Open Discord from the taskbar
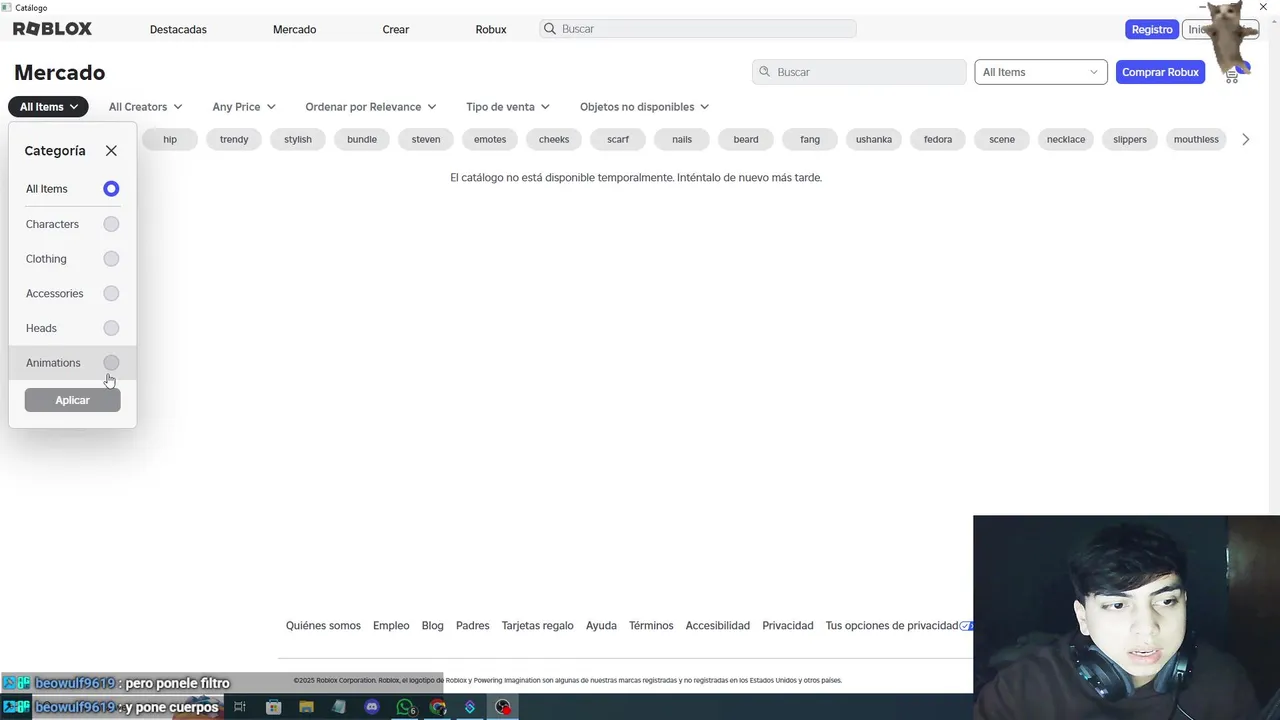 pos(372,707)
